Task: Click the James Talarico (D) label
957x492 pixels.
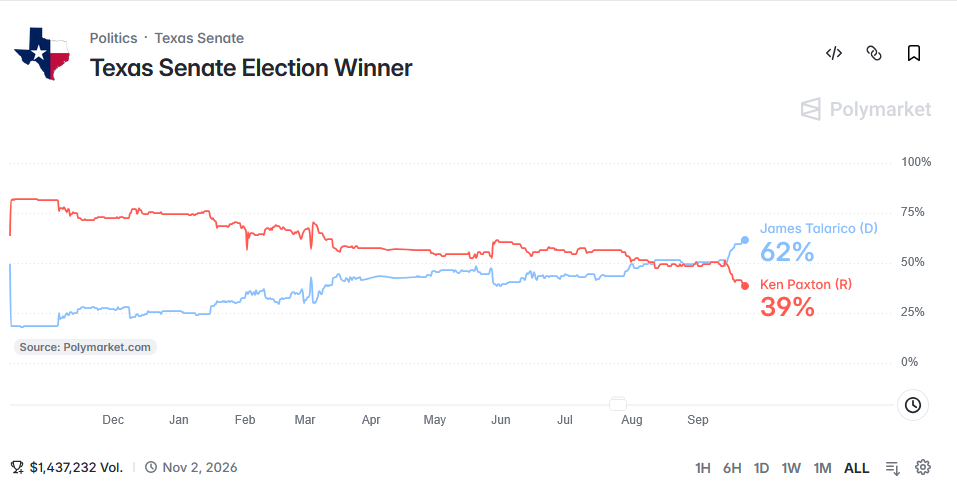Action: point(818,228)
